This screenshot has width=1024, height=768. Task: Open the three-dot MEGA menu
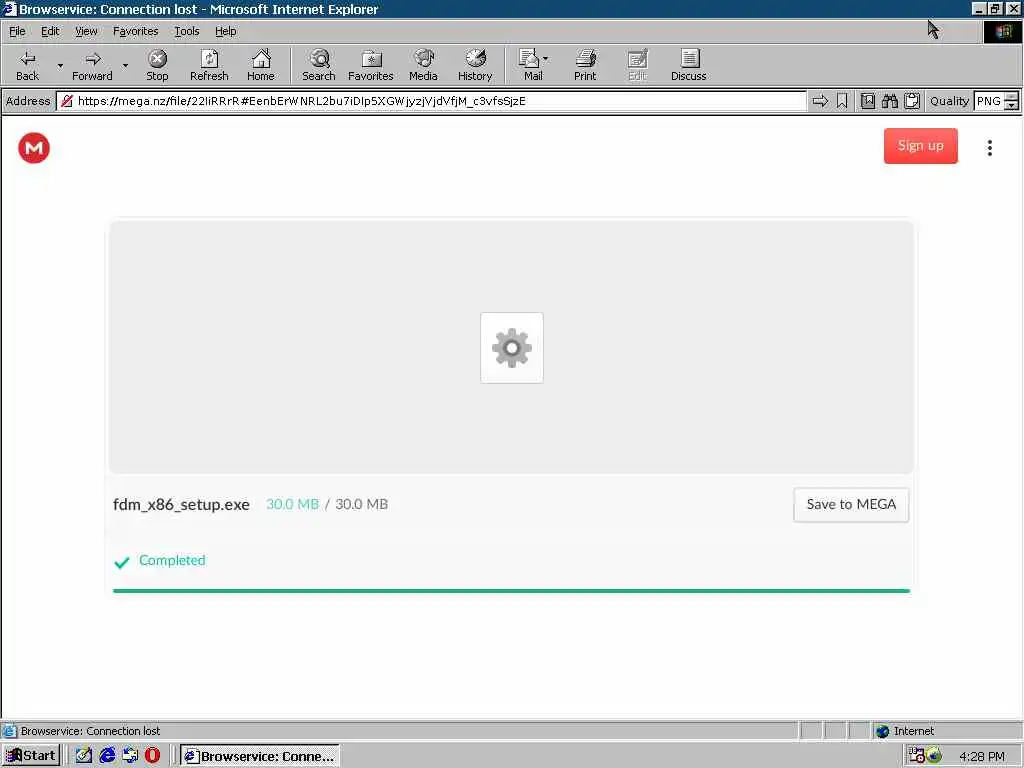click(989, 148)
